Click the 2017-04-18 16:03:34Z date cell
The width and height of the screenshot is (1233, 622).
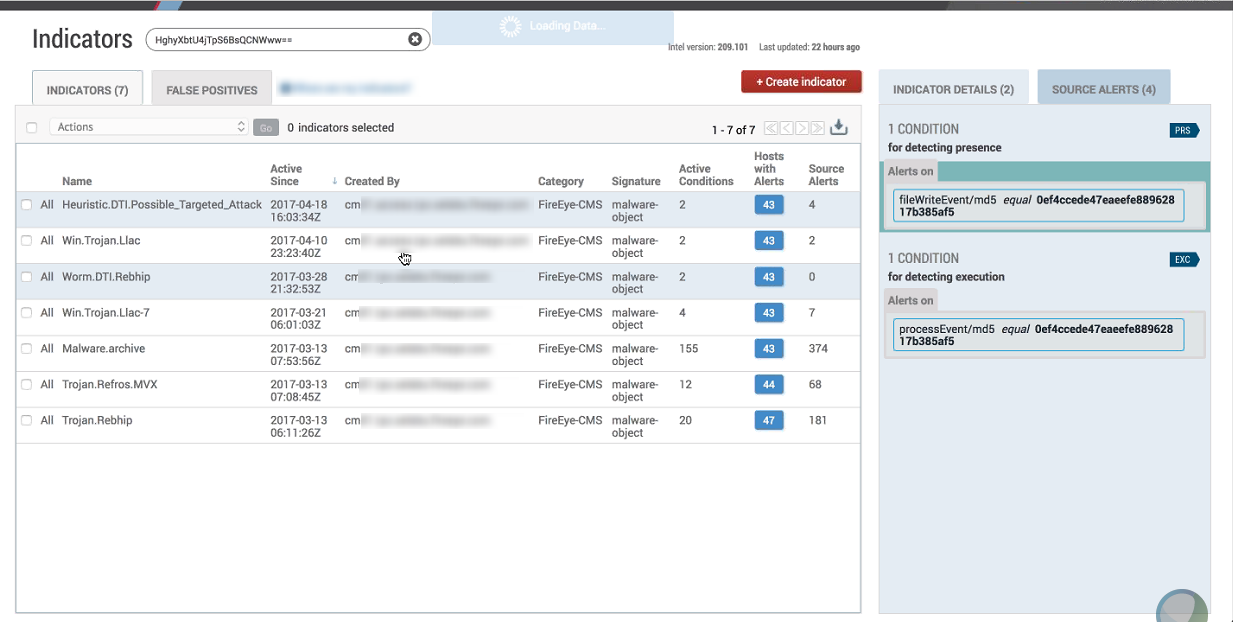click(x=298, y=211)
